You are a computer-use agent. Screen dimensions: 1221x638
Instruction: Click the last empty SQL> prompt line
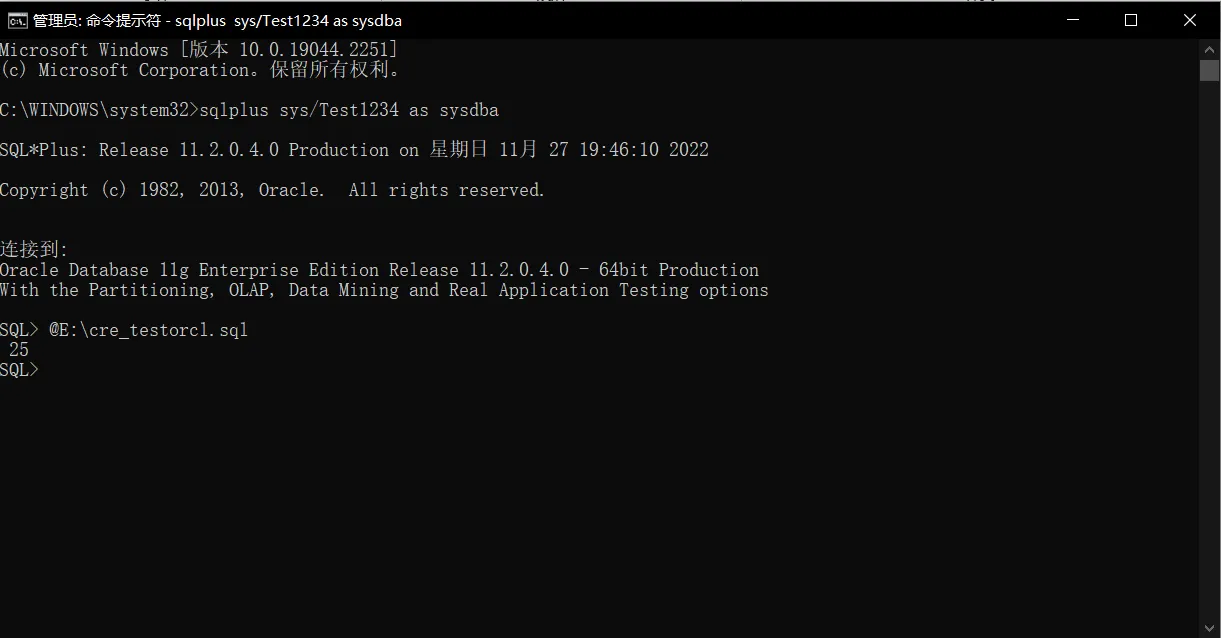click(x=20, y=370)
